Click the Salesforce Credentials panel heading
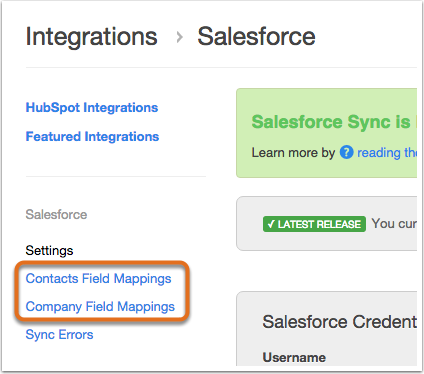This screenshot has width=424, height=374. click(x=339, y=322)
